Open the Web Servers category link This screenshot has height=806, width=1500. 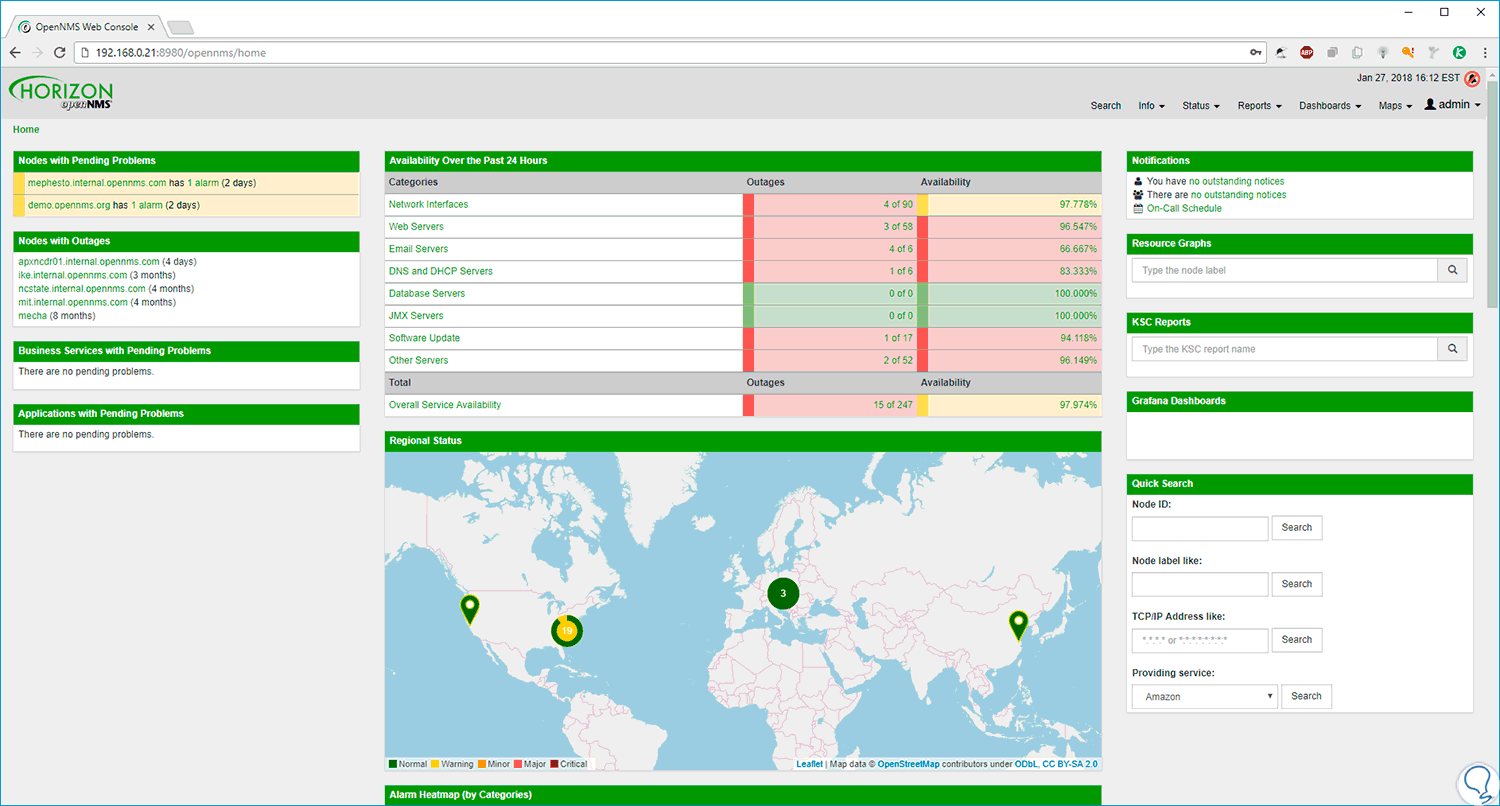pyautogui.click(x=418, y=227)
